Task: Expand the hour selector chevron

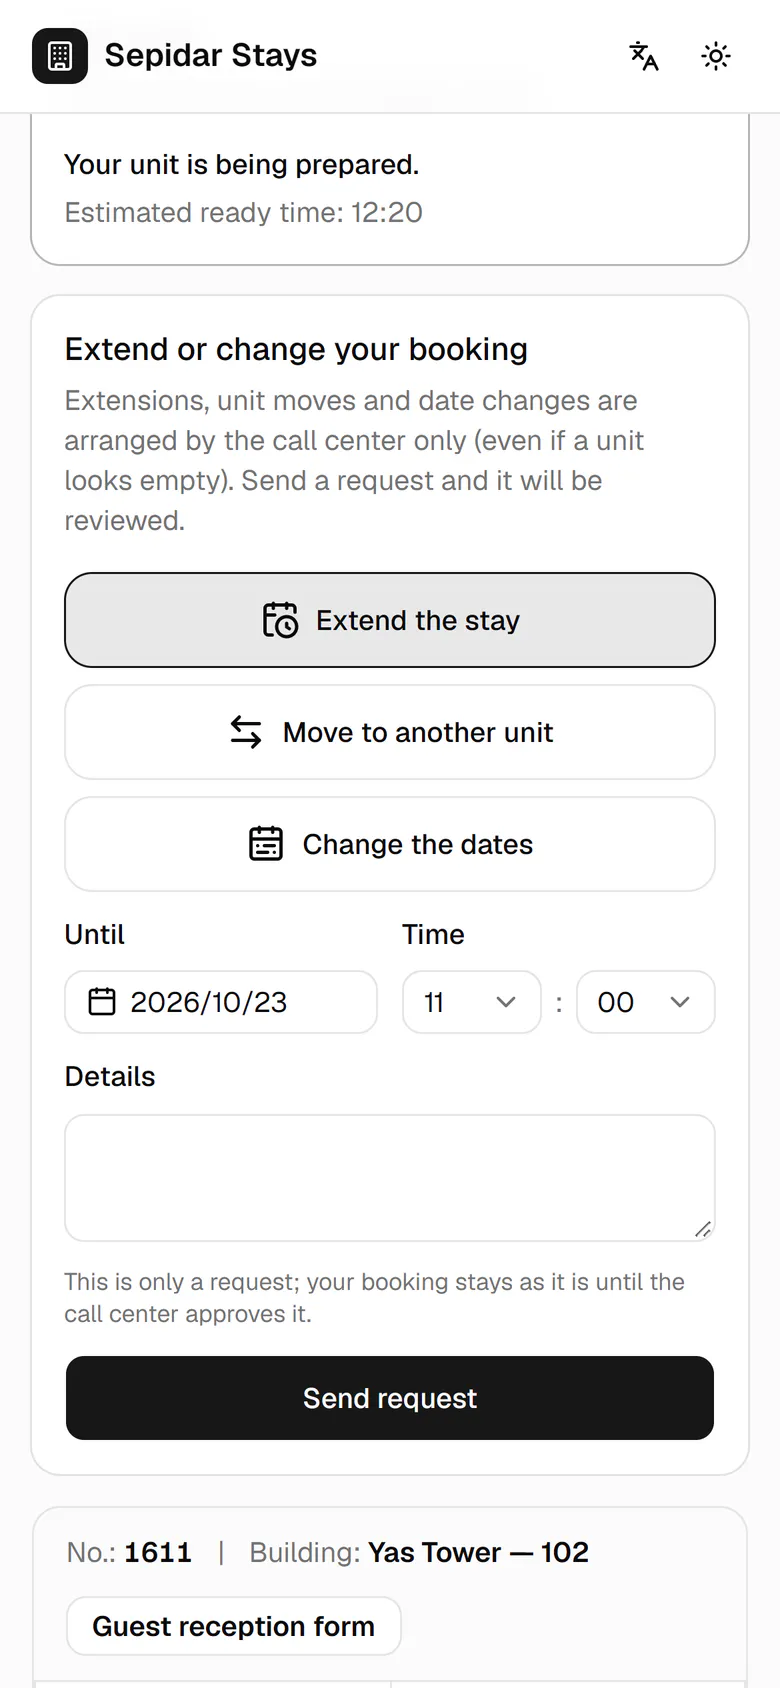Action: (x=506, y=1002)
